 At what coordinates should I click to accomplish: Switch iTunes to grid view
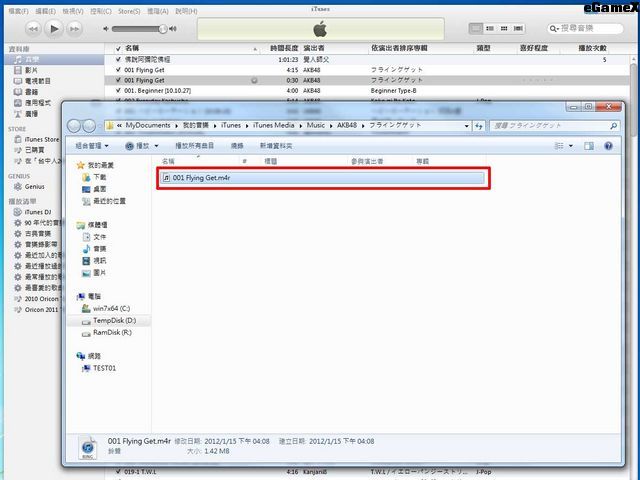pyautogui.click(x=504, y=28)
